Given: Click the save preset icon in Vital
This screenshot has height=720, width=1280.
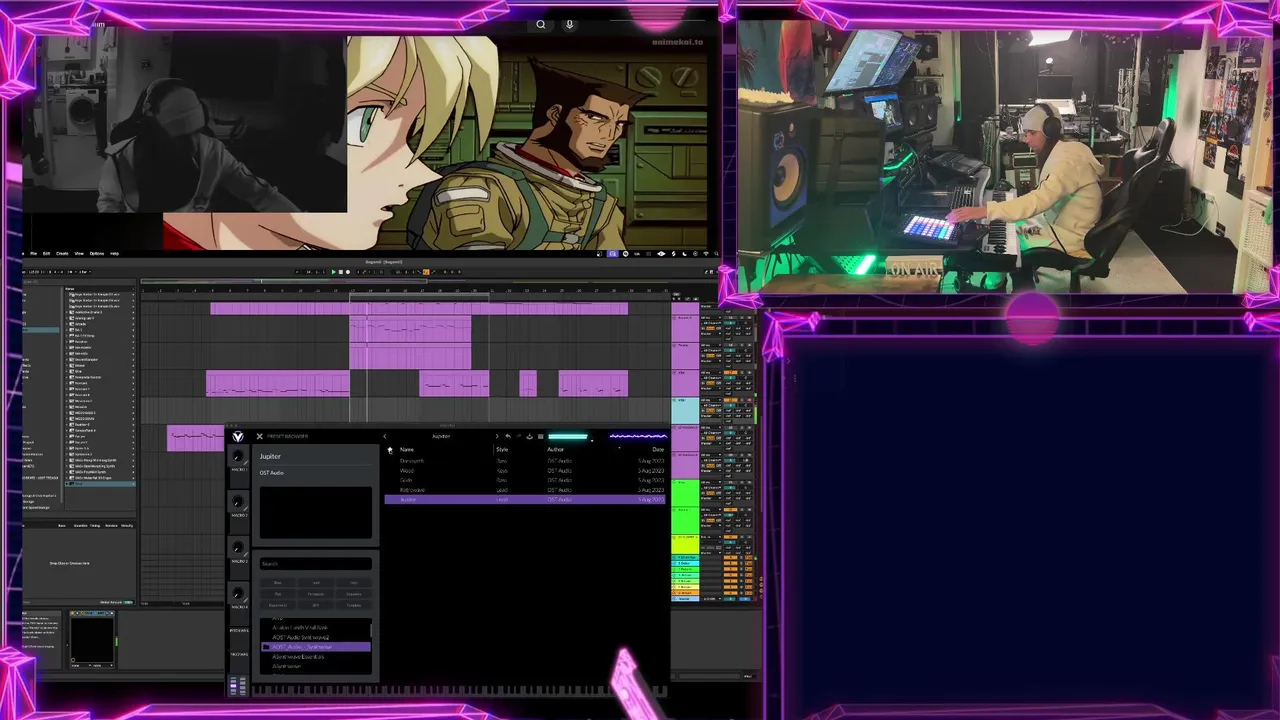Looking at the screenshot, I should pos(530,436).
